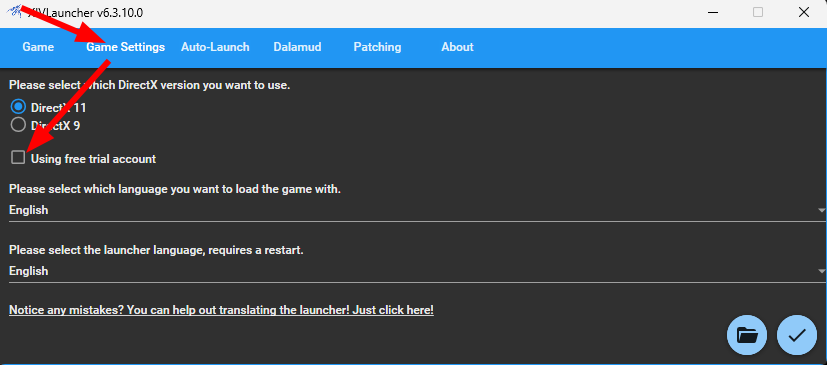This screenshot has height=365, width=827.
Task: Click the 'load the game with' language label
Action: tap(175, 189)
